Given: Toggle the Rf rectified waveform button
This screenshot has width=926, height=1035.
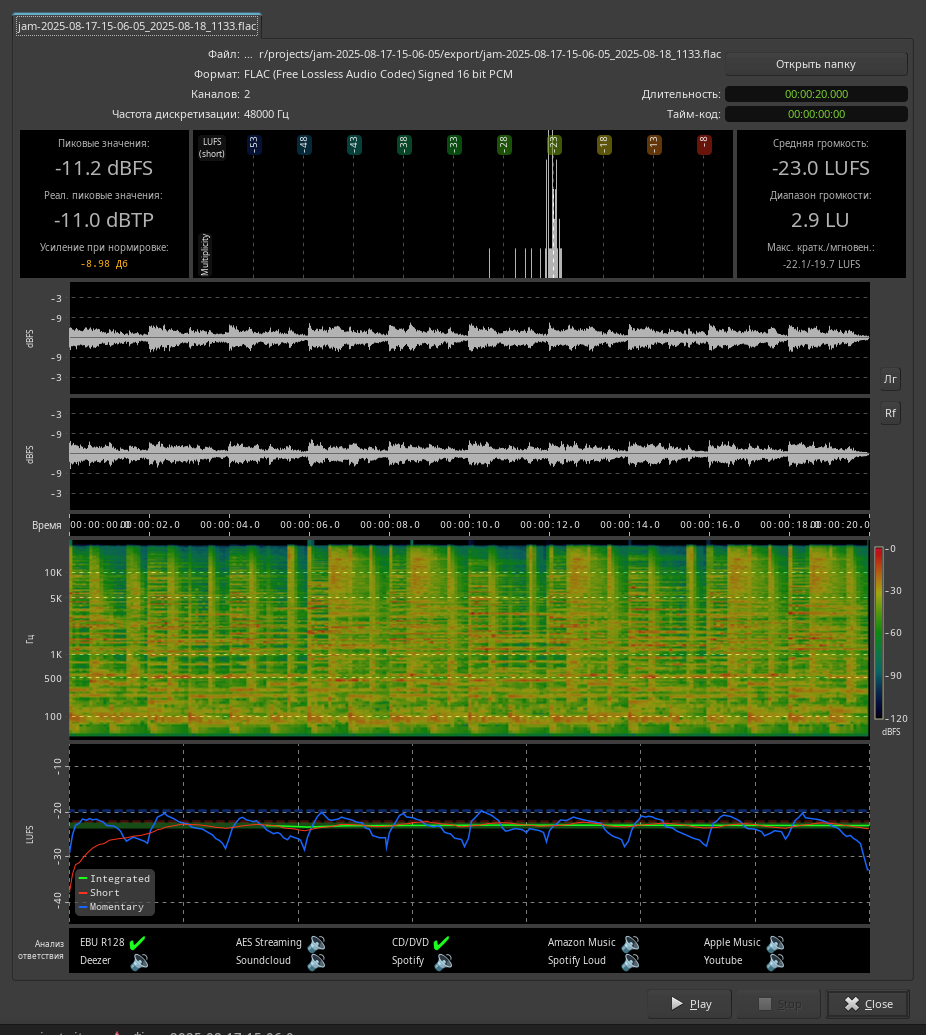Looking at the screenshot, I should 890,413.
